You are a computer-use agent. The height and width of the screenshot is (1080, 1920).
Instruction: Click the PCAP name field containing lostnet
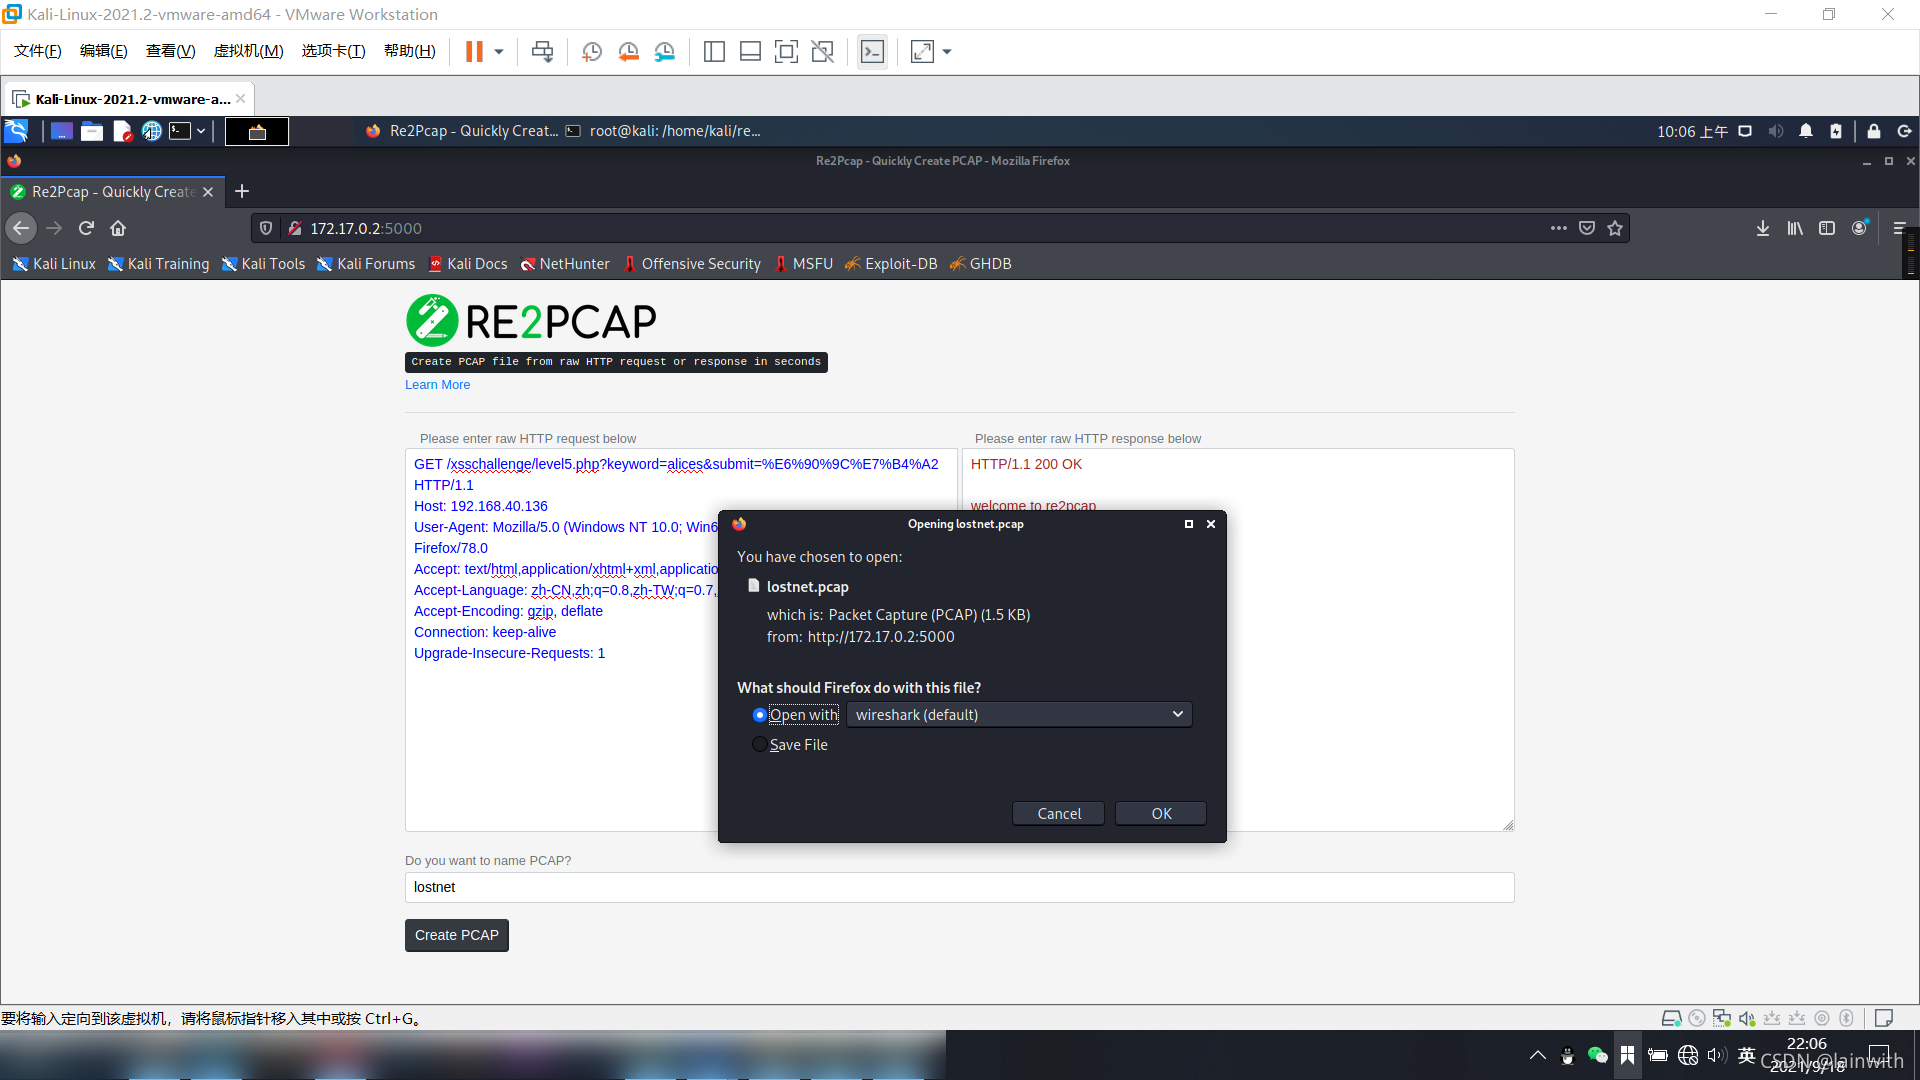pyautogui.click(x=960, y=887)
